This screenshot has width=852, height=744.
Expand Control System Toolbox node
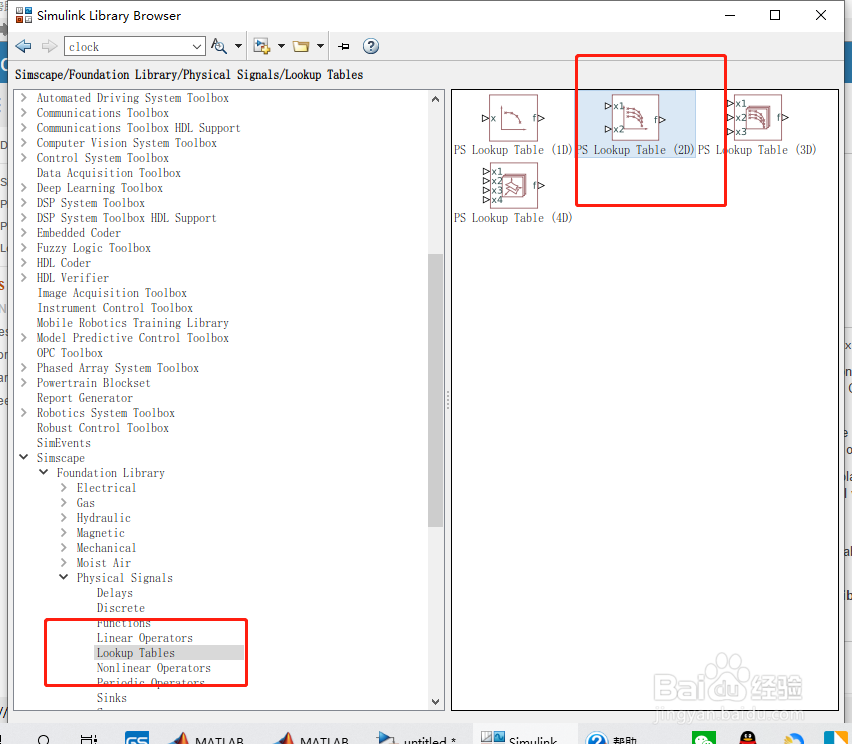(23, 158)
